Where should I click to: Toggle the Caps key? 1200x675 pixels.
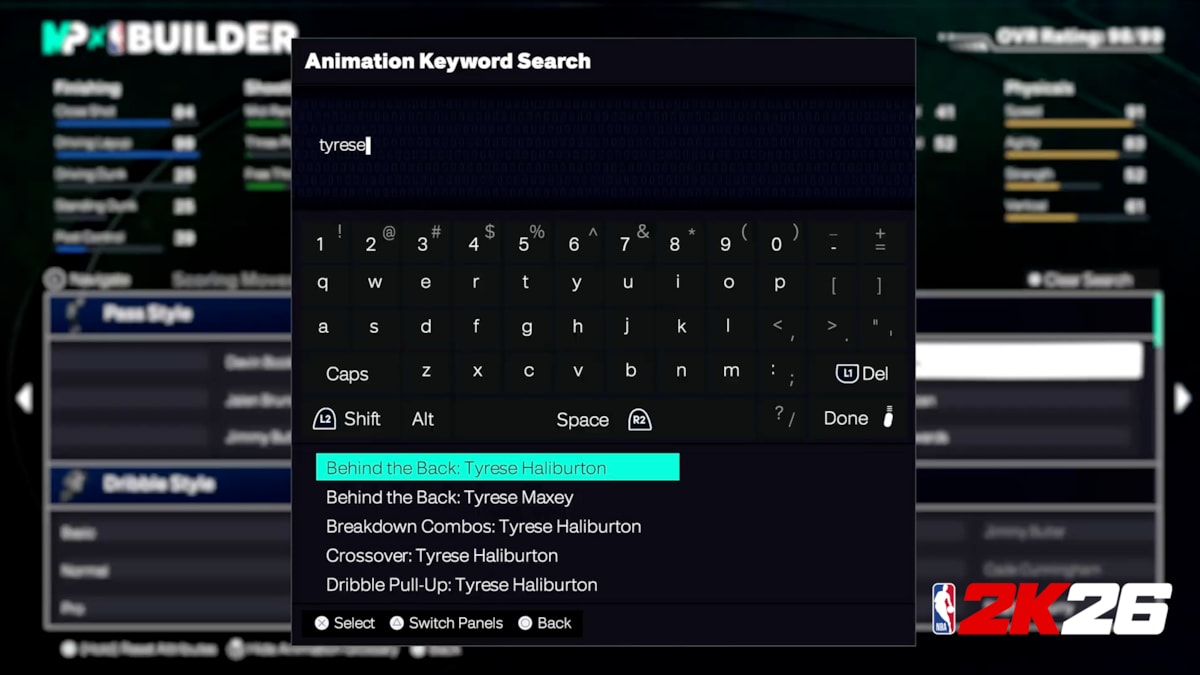(x=347, y=373)
